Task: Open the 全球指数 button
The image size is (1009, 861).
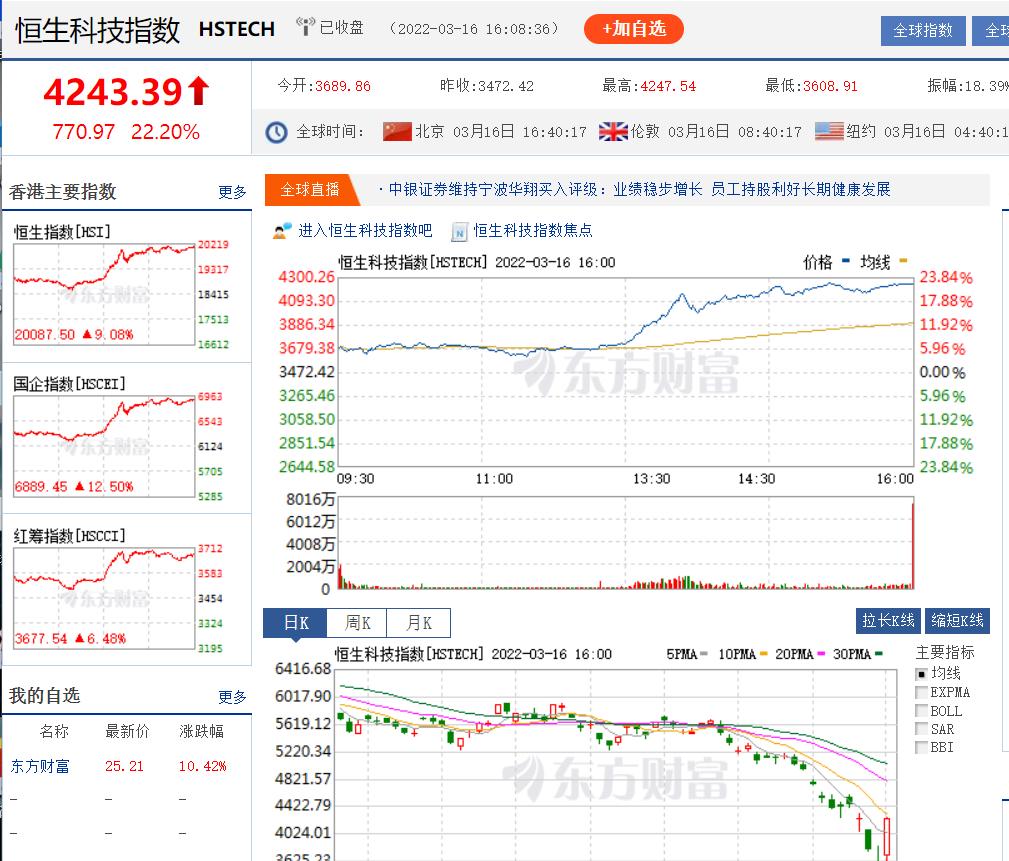Action: click(923, 30)
